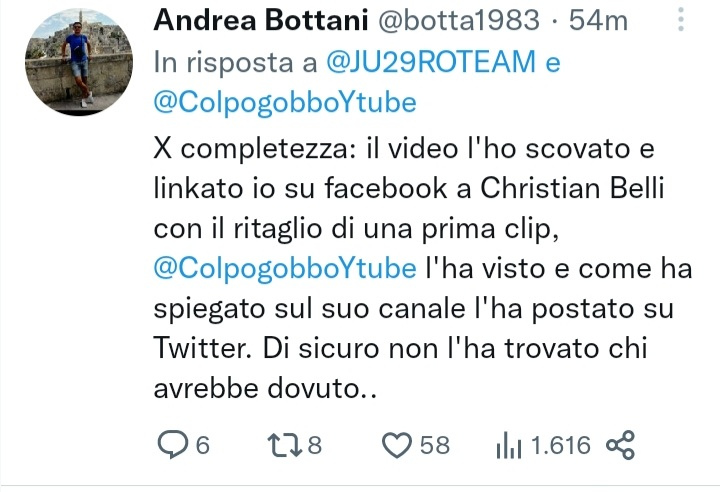720x492 pixels.
Task: Click the @botta1983 username handle
Action: (x=458, y=21)
